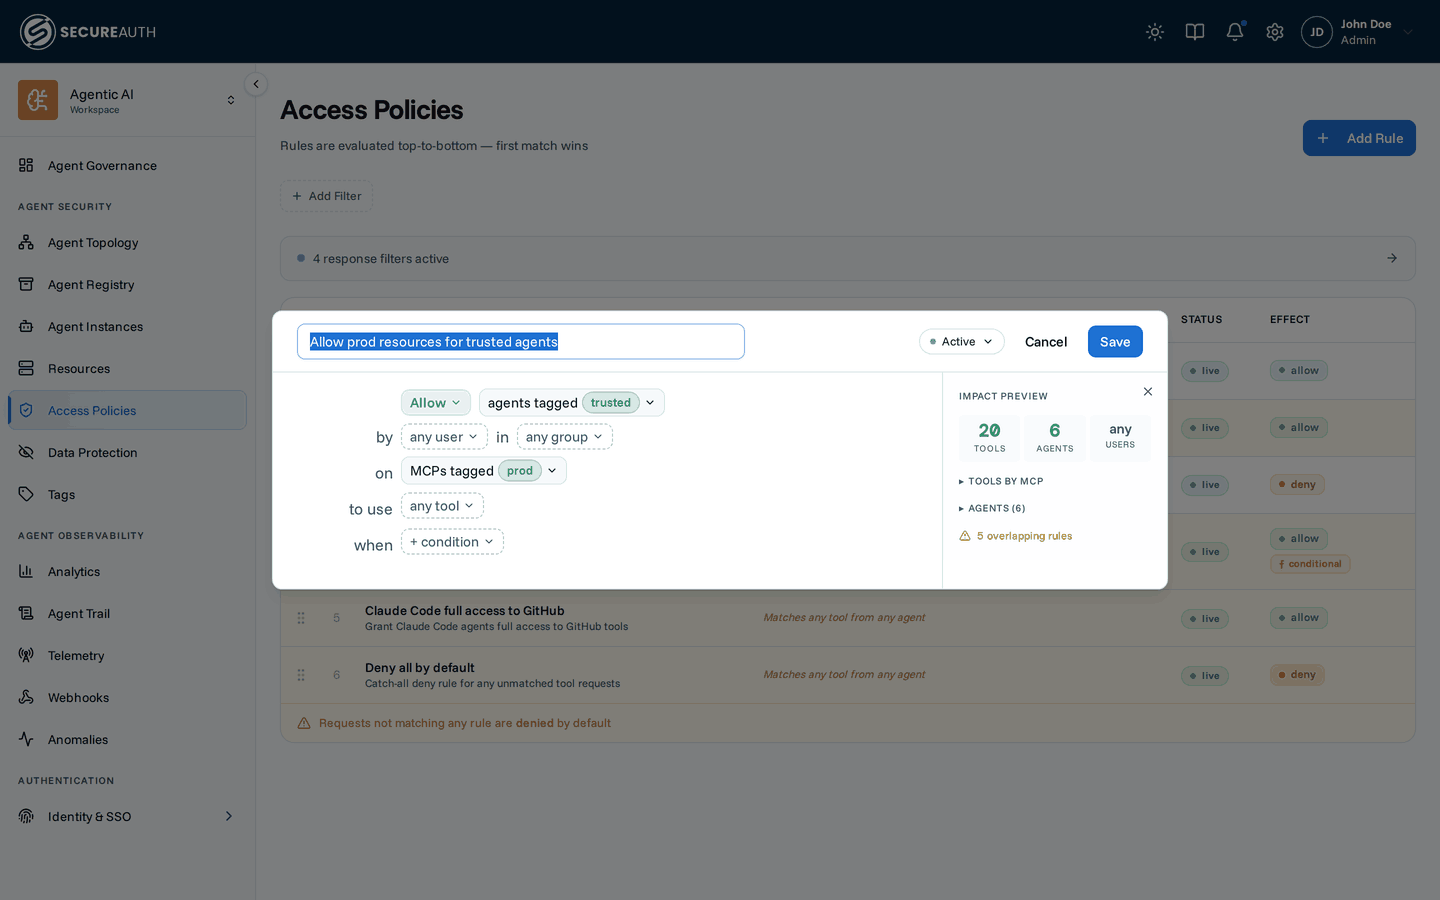Viewport: 1440px width, 900px height.
Task: Click deny badge on Deny all rule
Action: coord(1297,675)
